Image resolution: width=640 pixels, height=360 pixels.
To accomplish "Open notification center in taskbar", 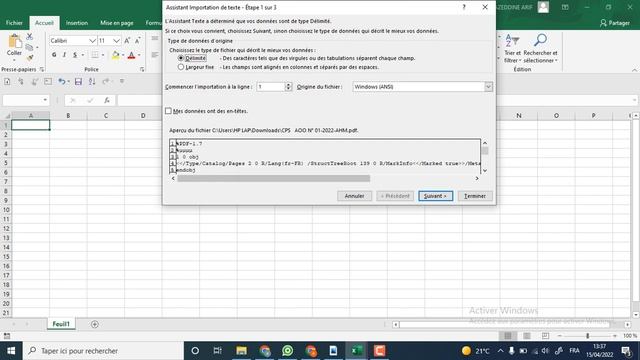I will (x=627, y=351).
